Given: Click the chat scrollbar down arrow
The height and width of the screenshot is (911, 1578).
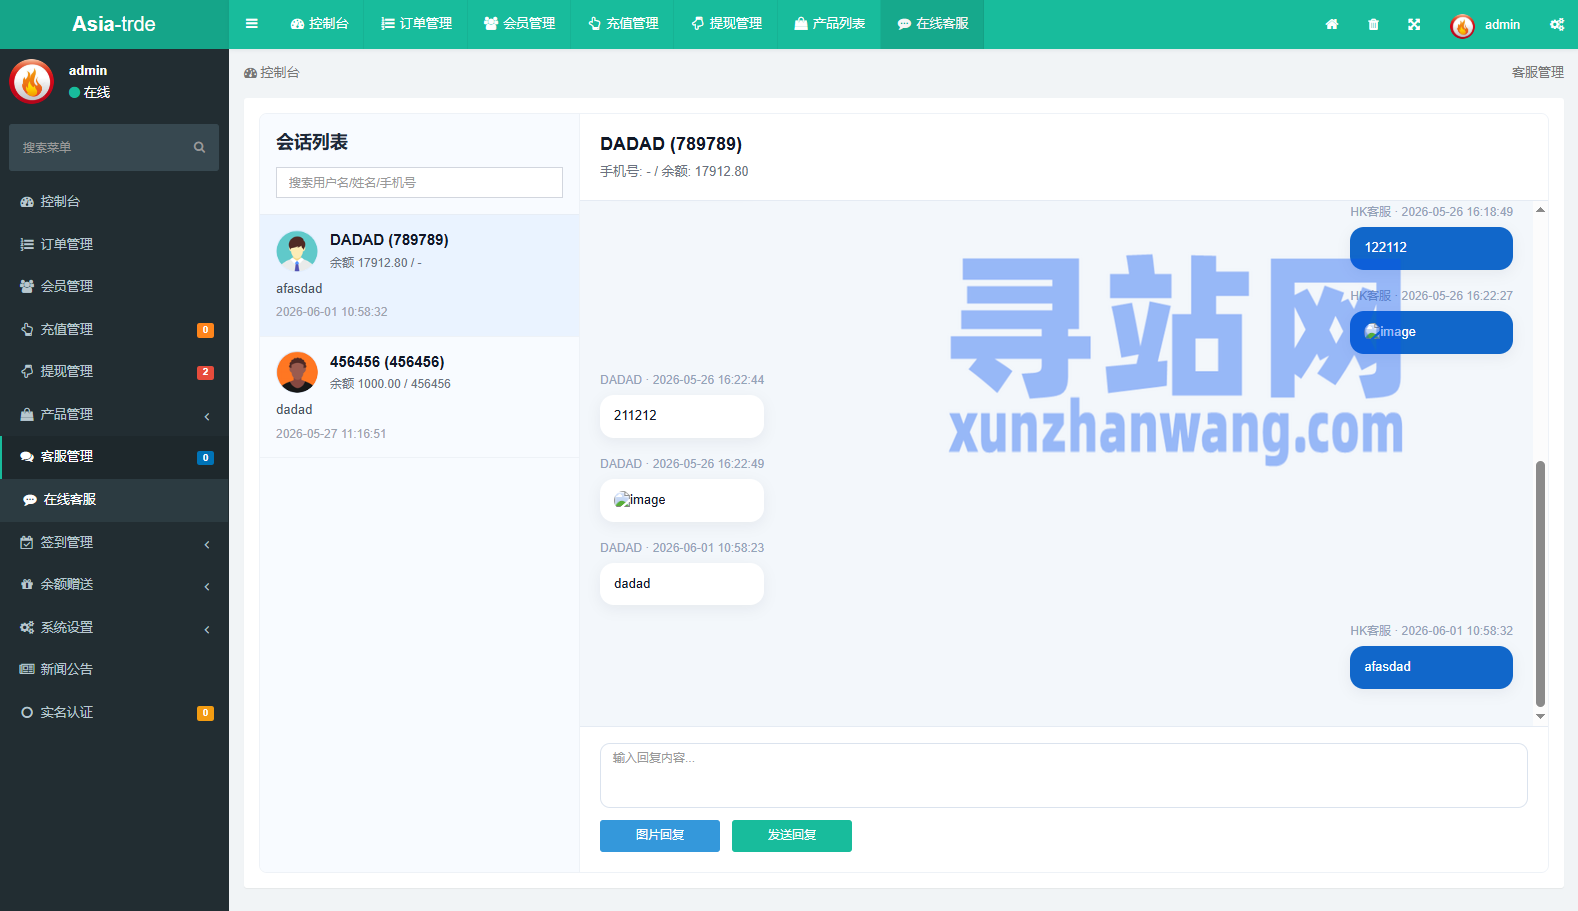Looking at the screenshot, I should [x=1540, y=716].
